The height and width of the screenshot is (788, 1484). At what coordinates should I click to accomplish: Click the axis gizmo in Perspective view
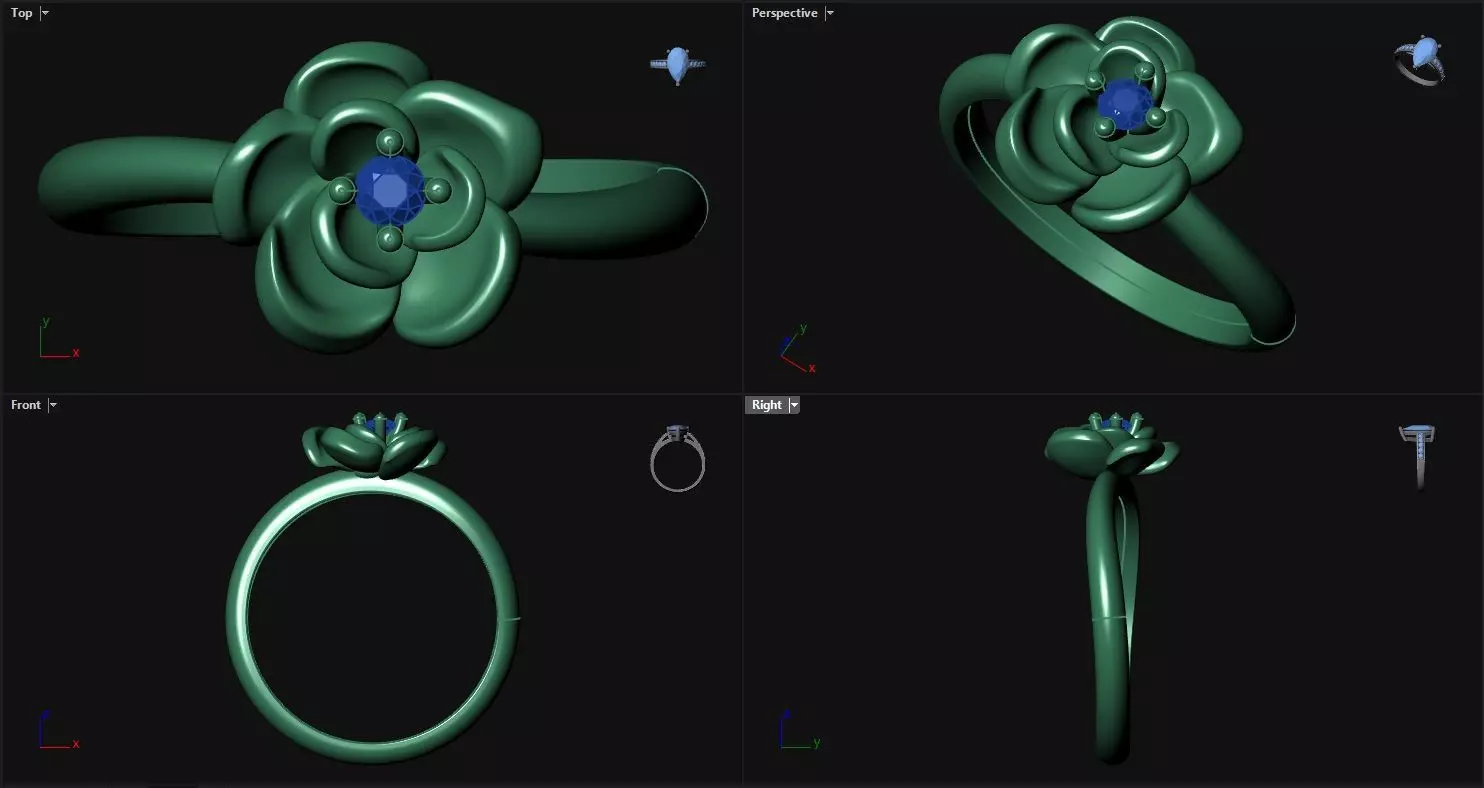coord(797,348)
